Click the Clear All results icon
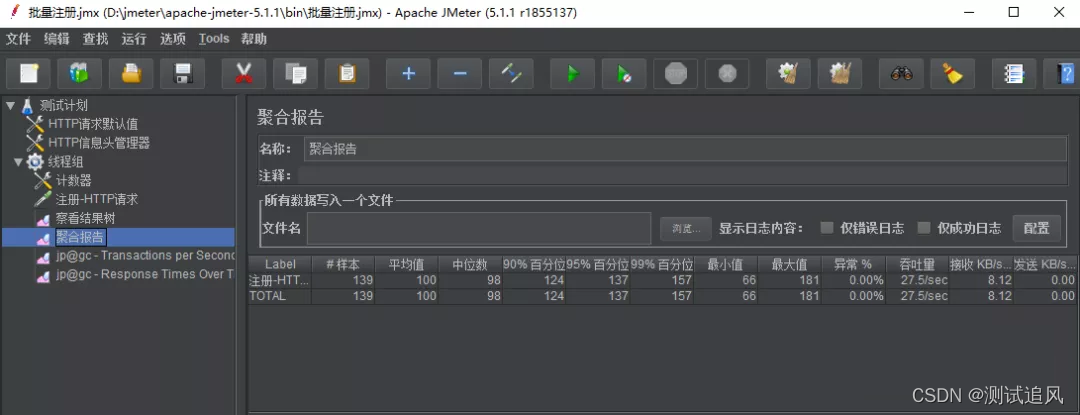 pos(840,74)
